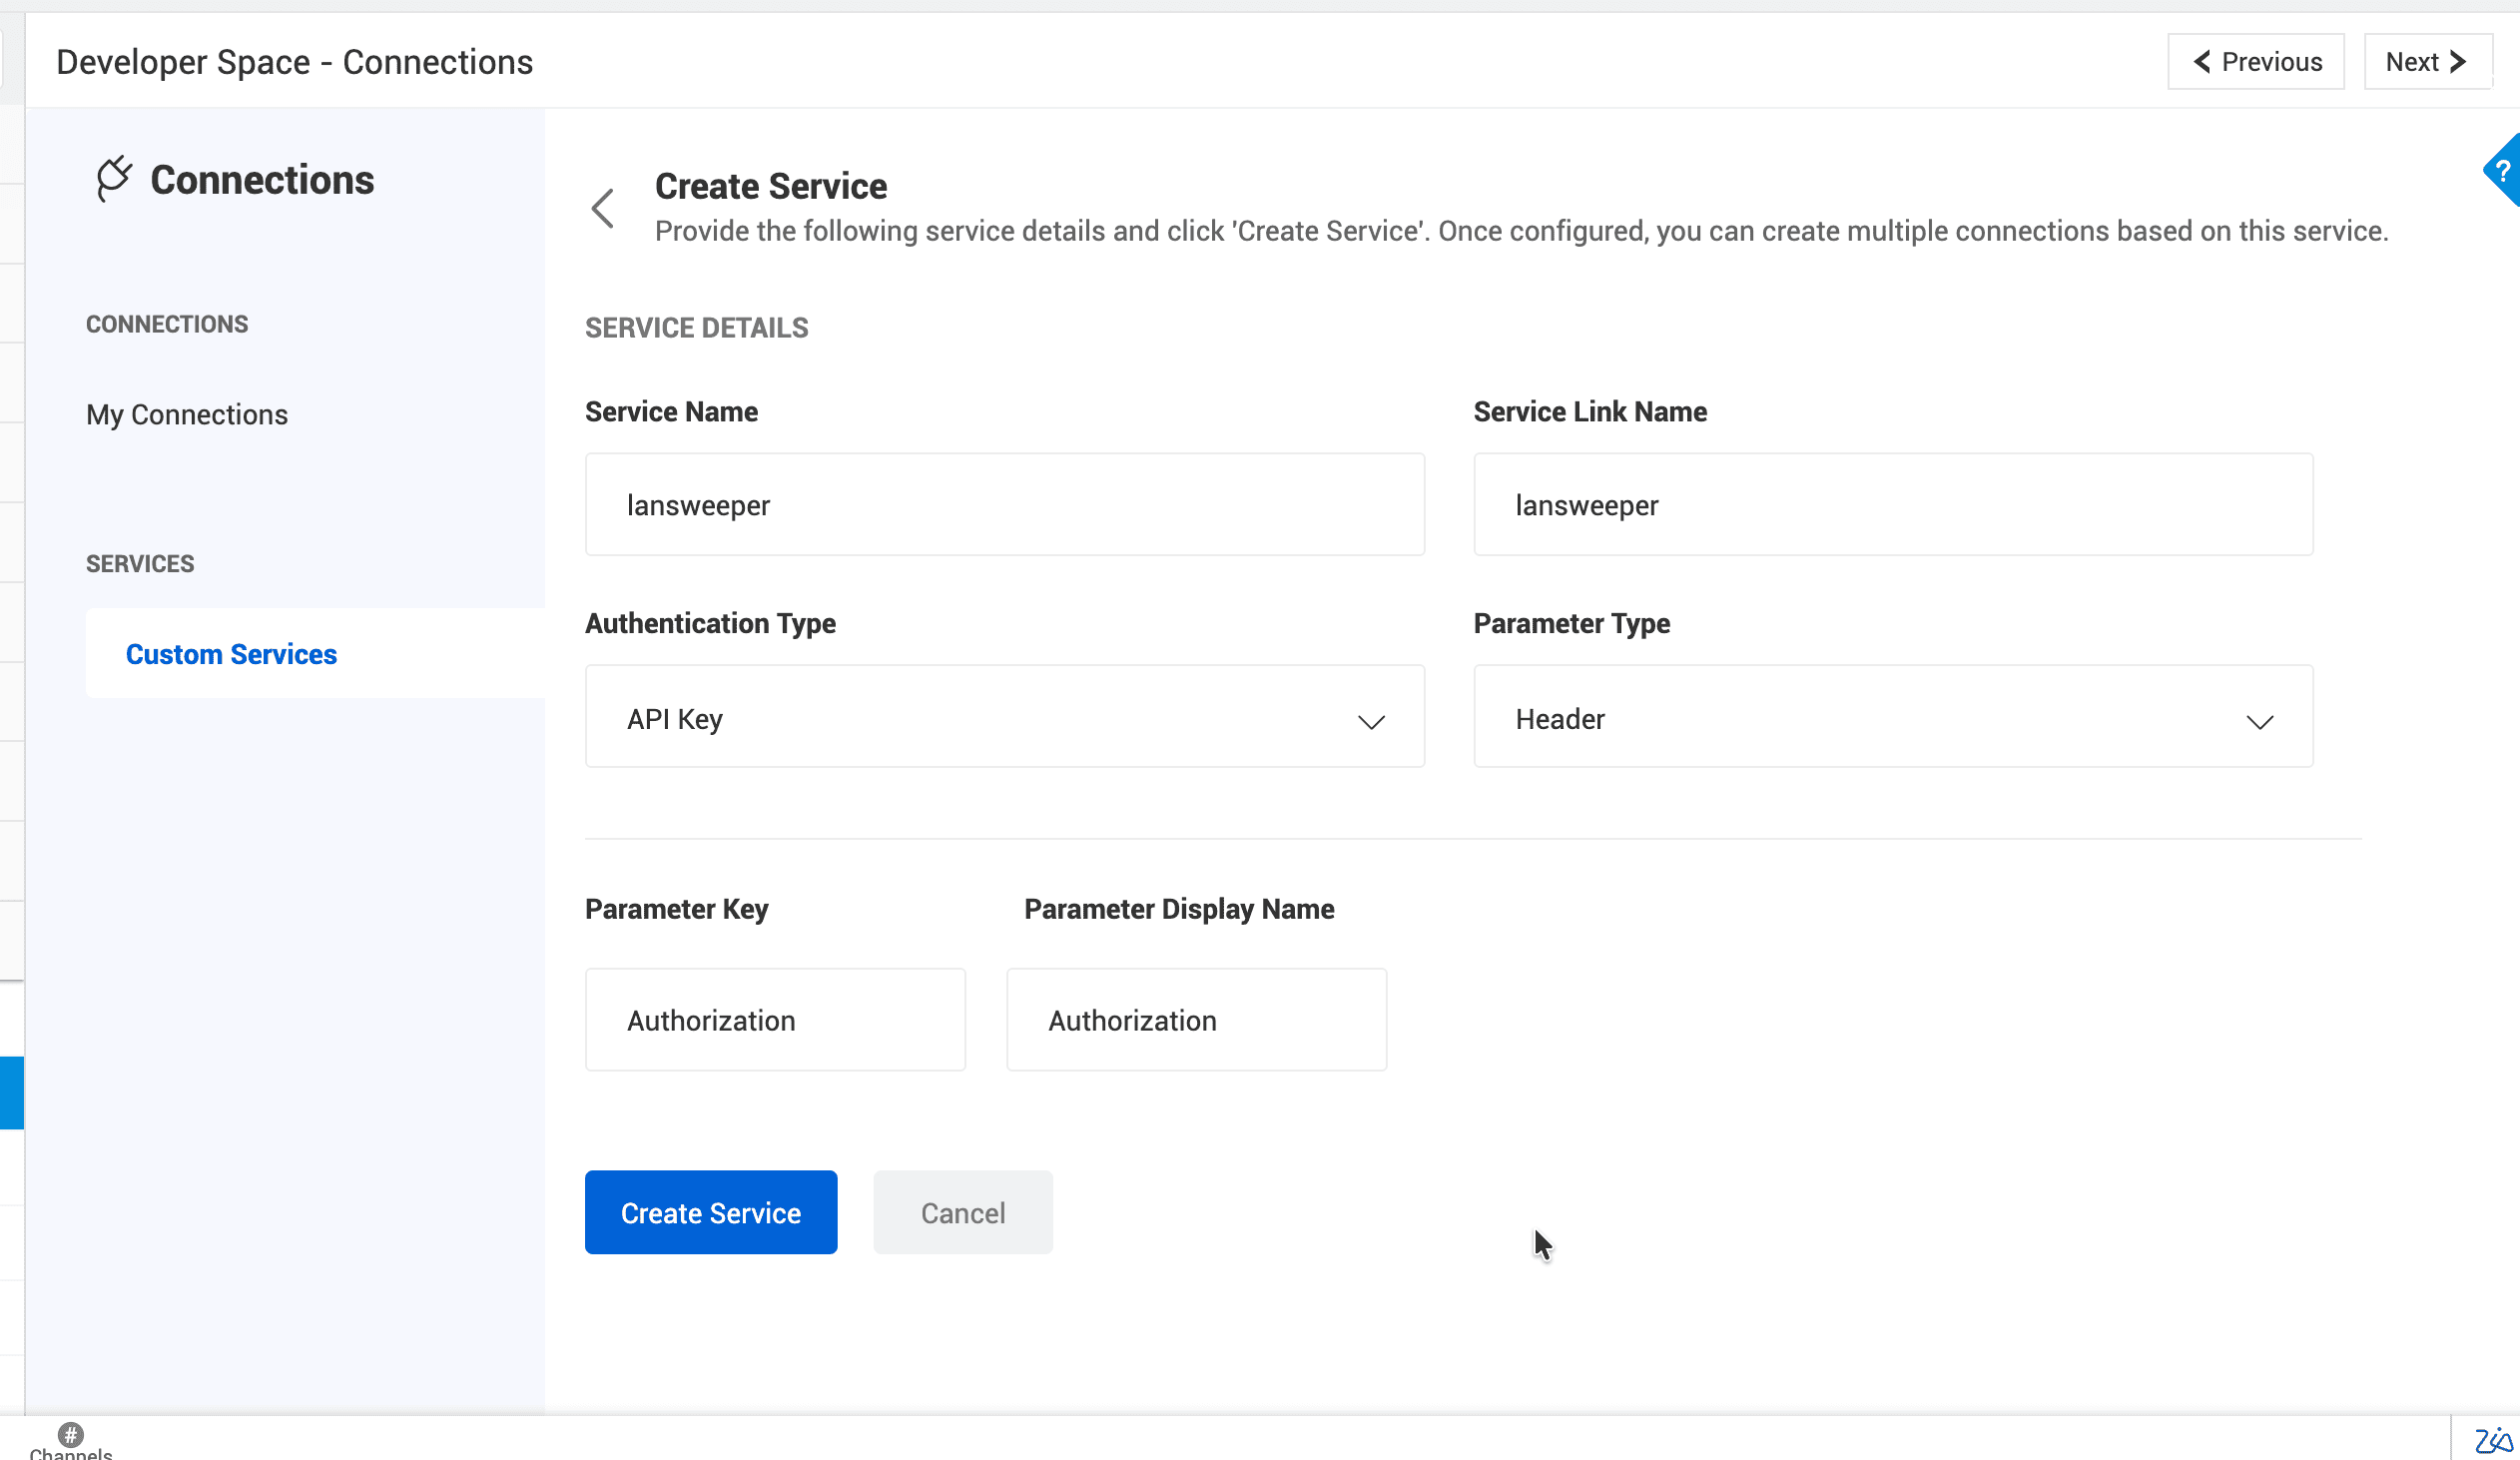Viewport: 2520px width, 1460px height.
Task: Open the Channels hash icon
Action: (x=70, y=1436)
